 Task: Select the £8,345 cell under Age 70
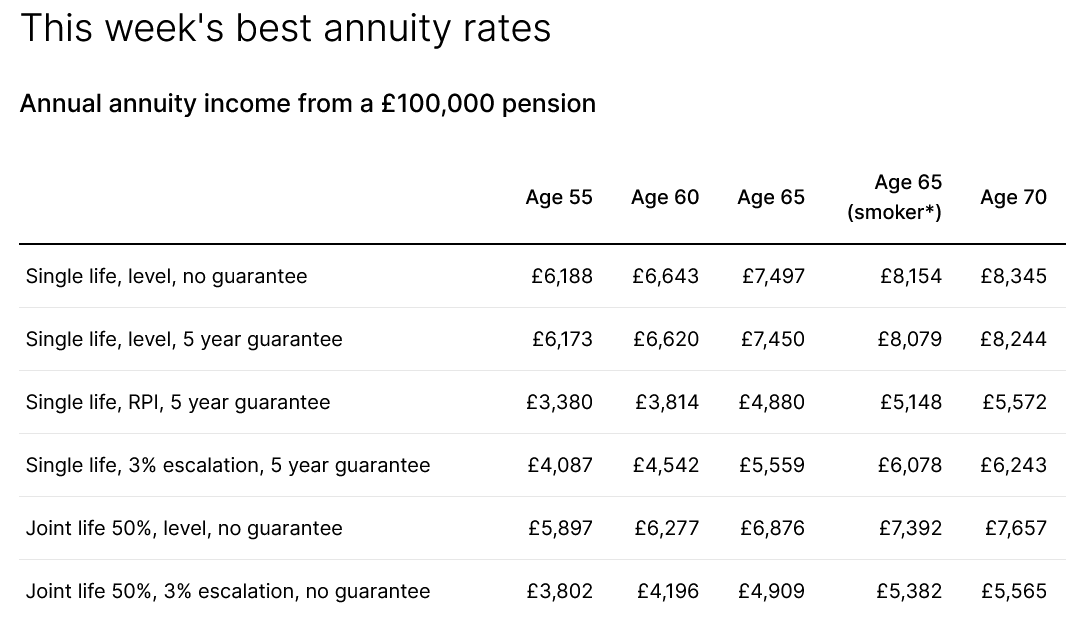point(1013,276)
